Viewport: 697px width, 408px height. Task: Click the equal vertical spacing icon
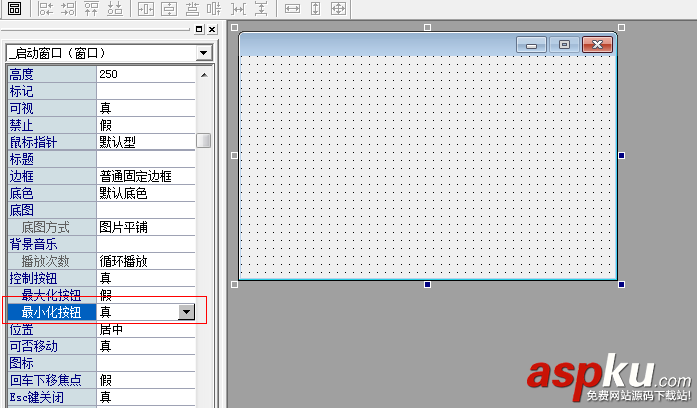click(261, 8)
